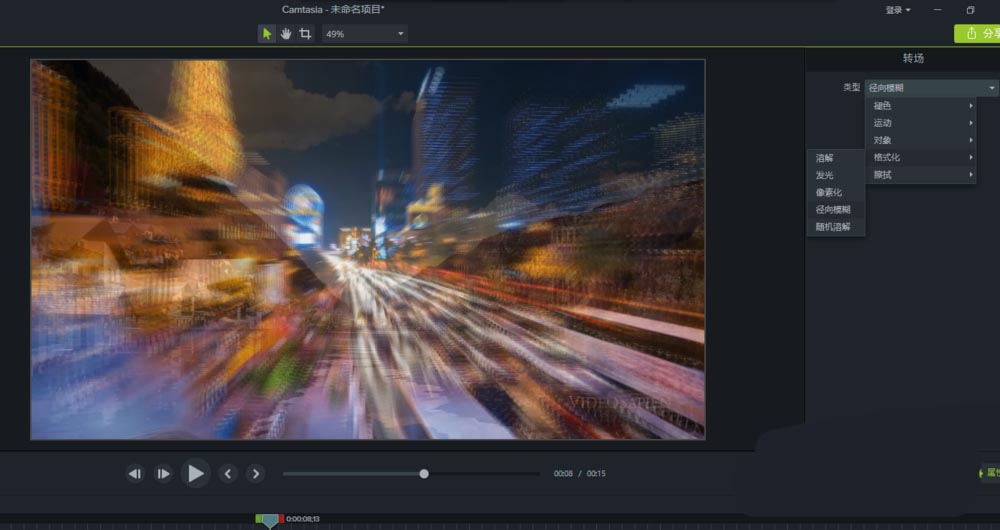Open the 登录 sign-in menu
This screenshot has width=1000, height=530.
click(x=898, y=10)
